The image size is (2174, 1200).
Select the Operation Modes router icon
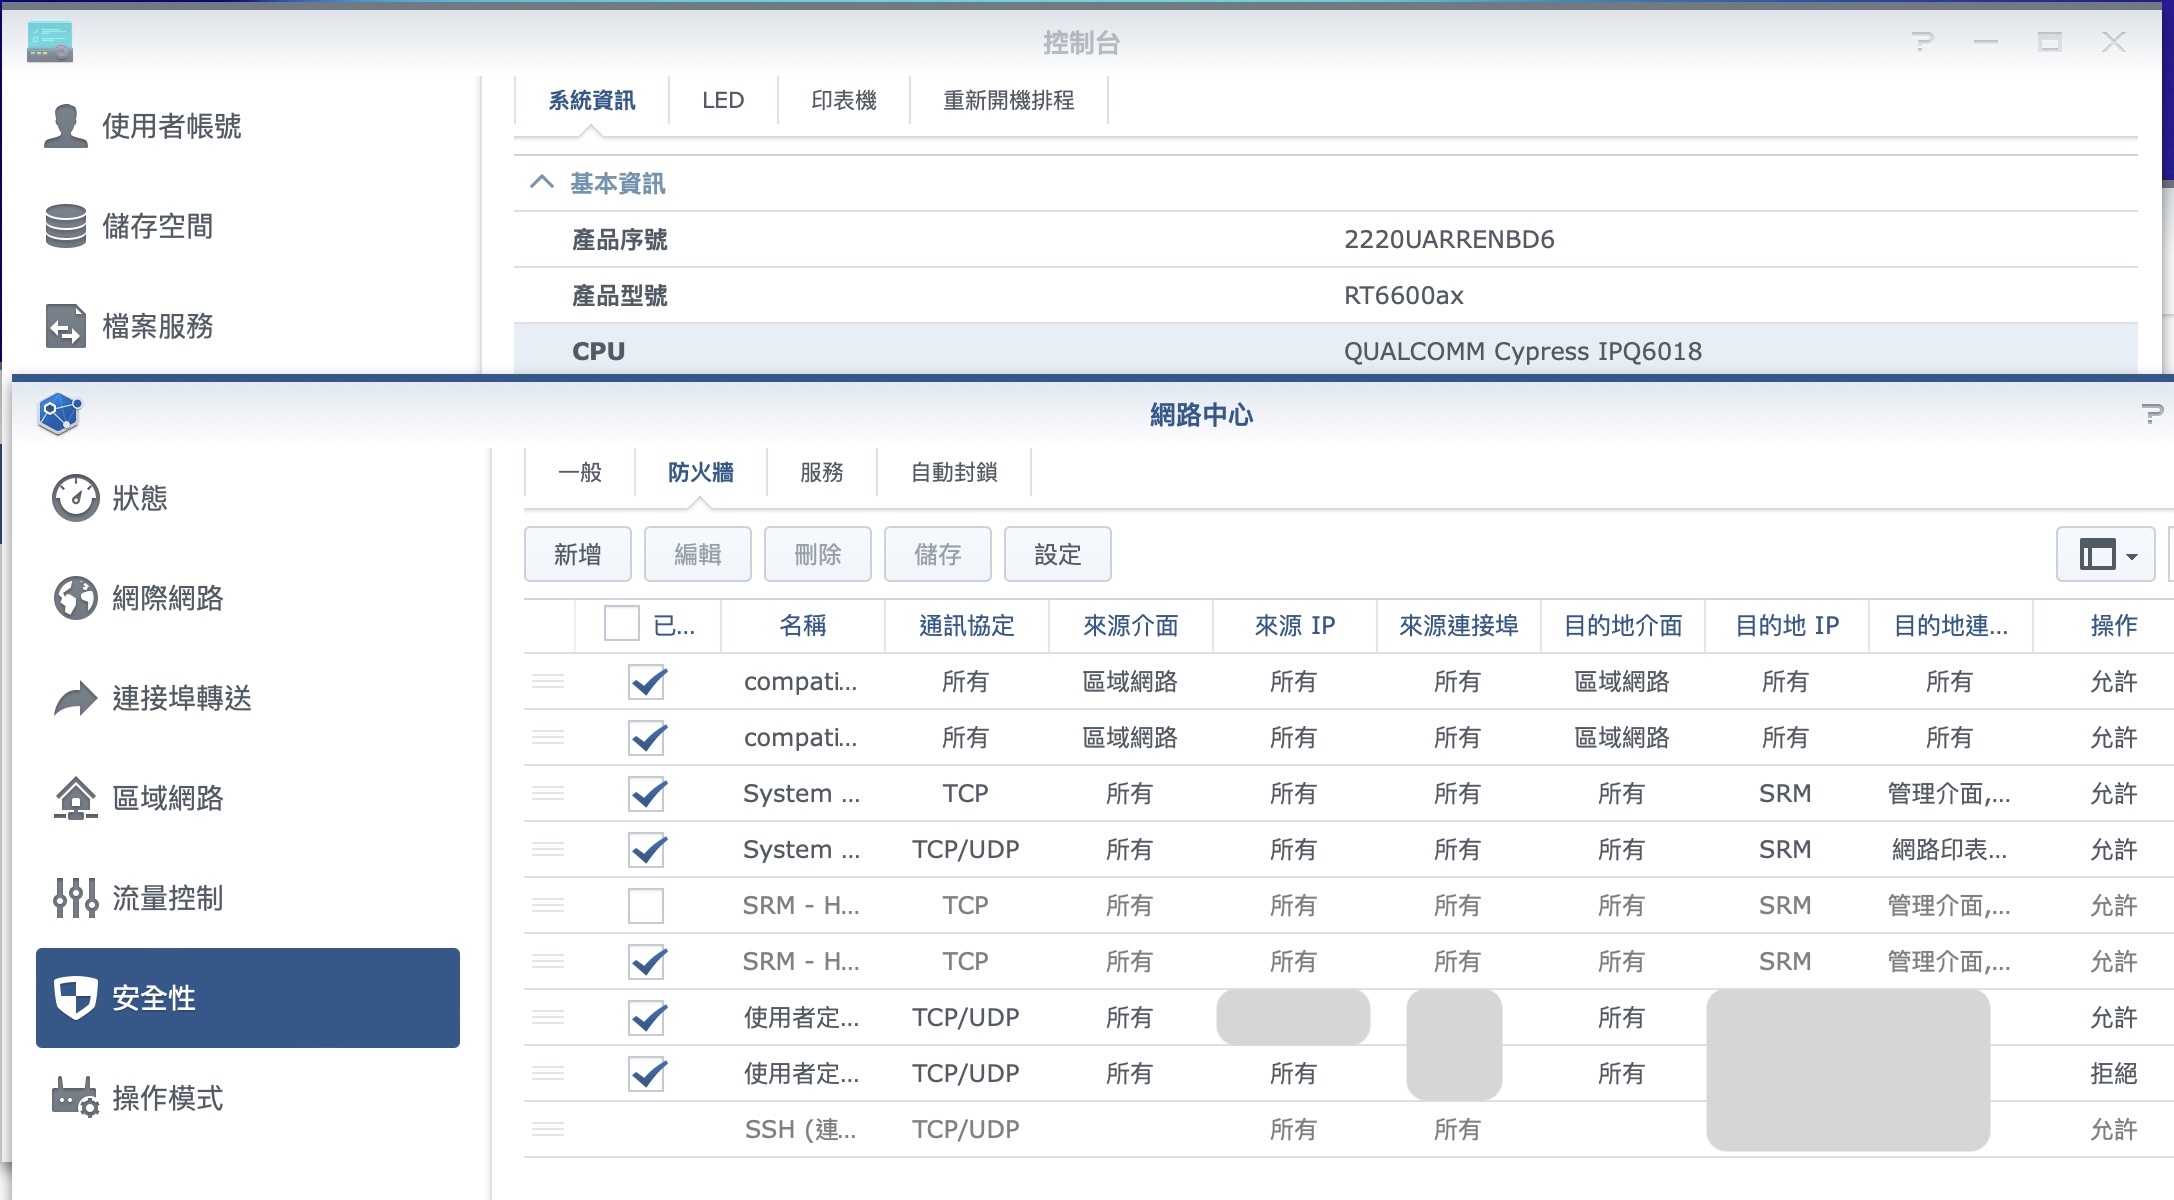pos(76,1098)
